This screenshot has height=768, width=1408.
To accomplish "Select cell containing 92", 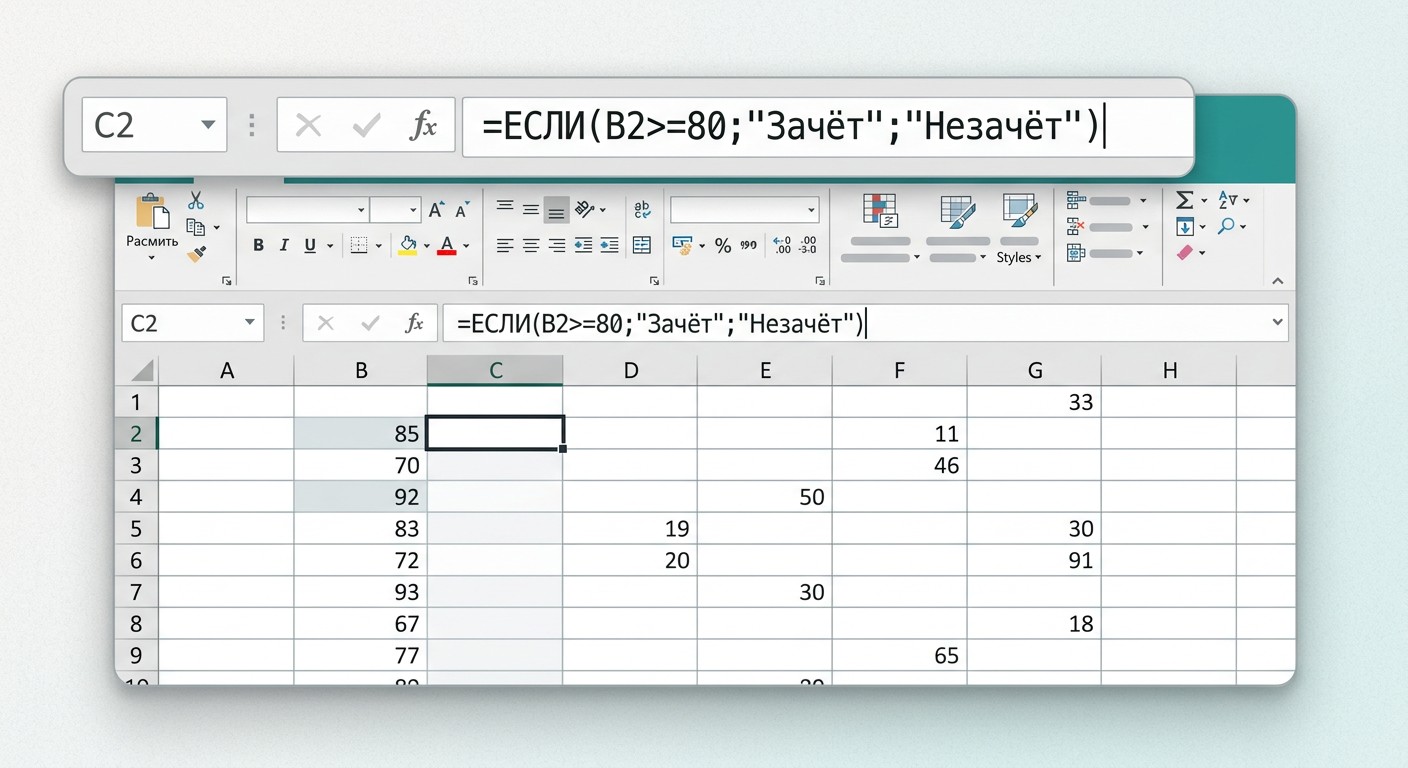I will (361, 496).
